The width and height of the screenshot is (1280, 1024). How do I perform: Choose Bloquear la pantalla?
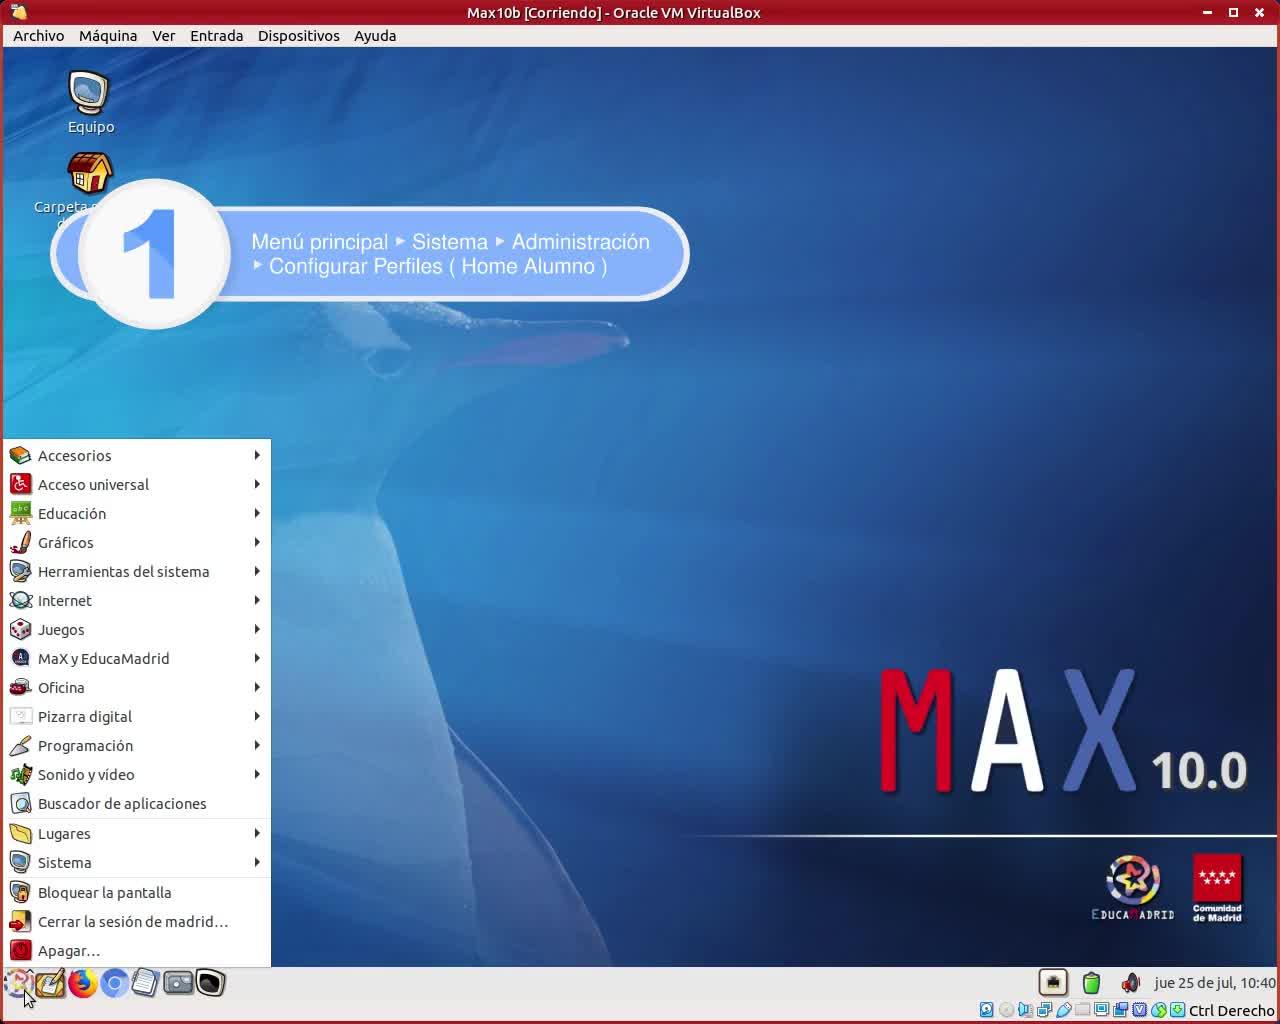(104, 892)
